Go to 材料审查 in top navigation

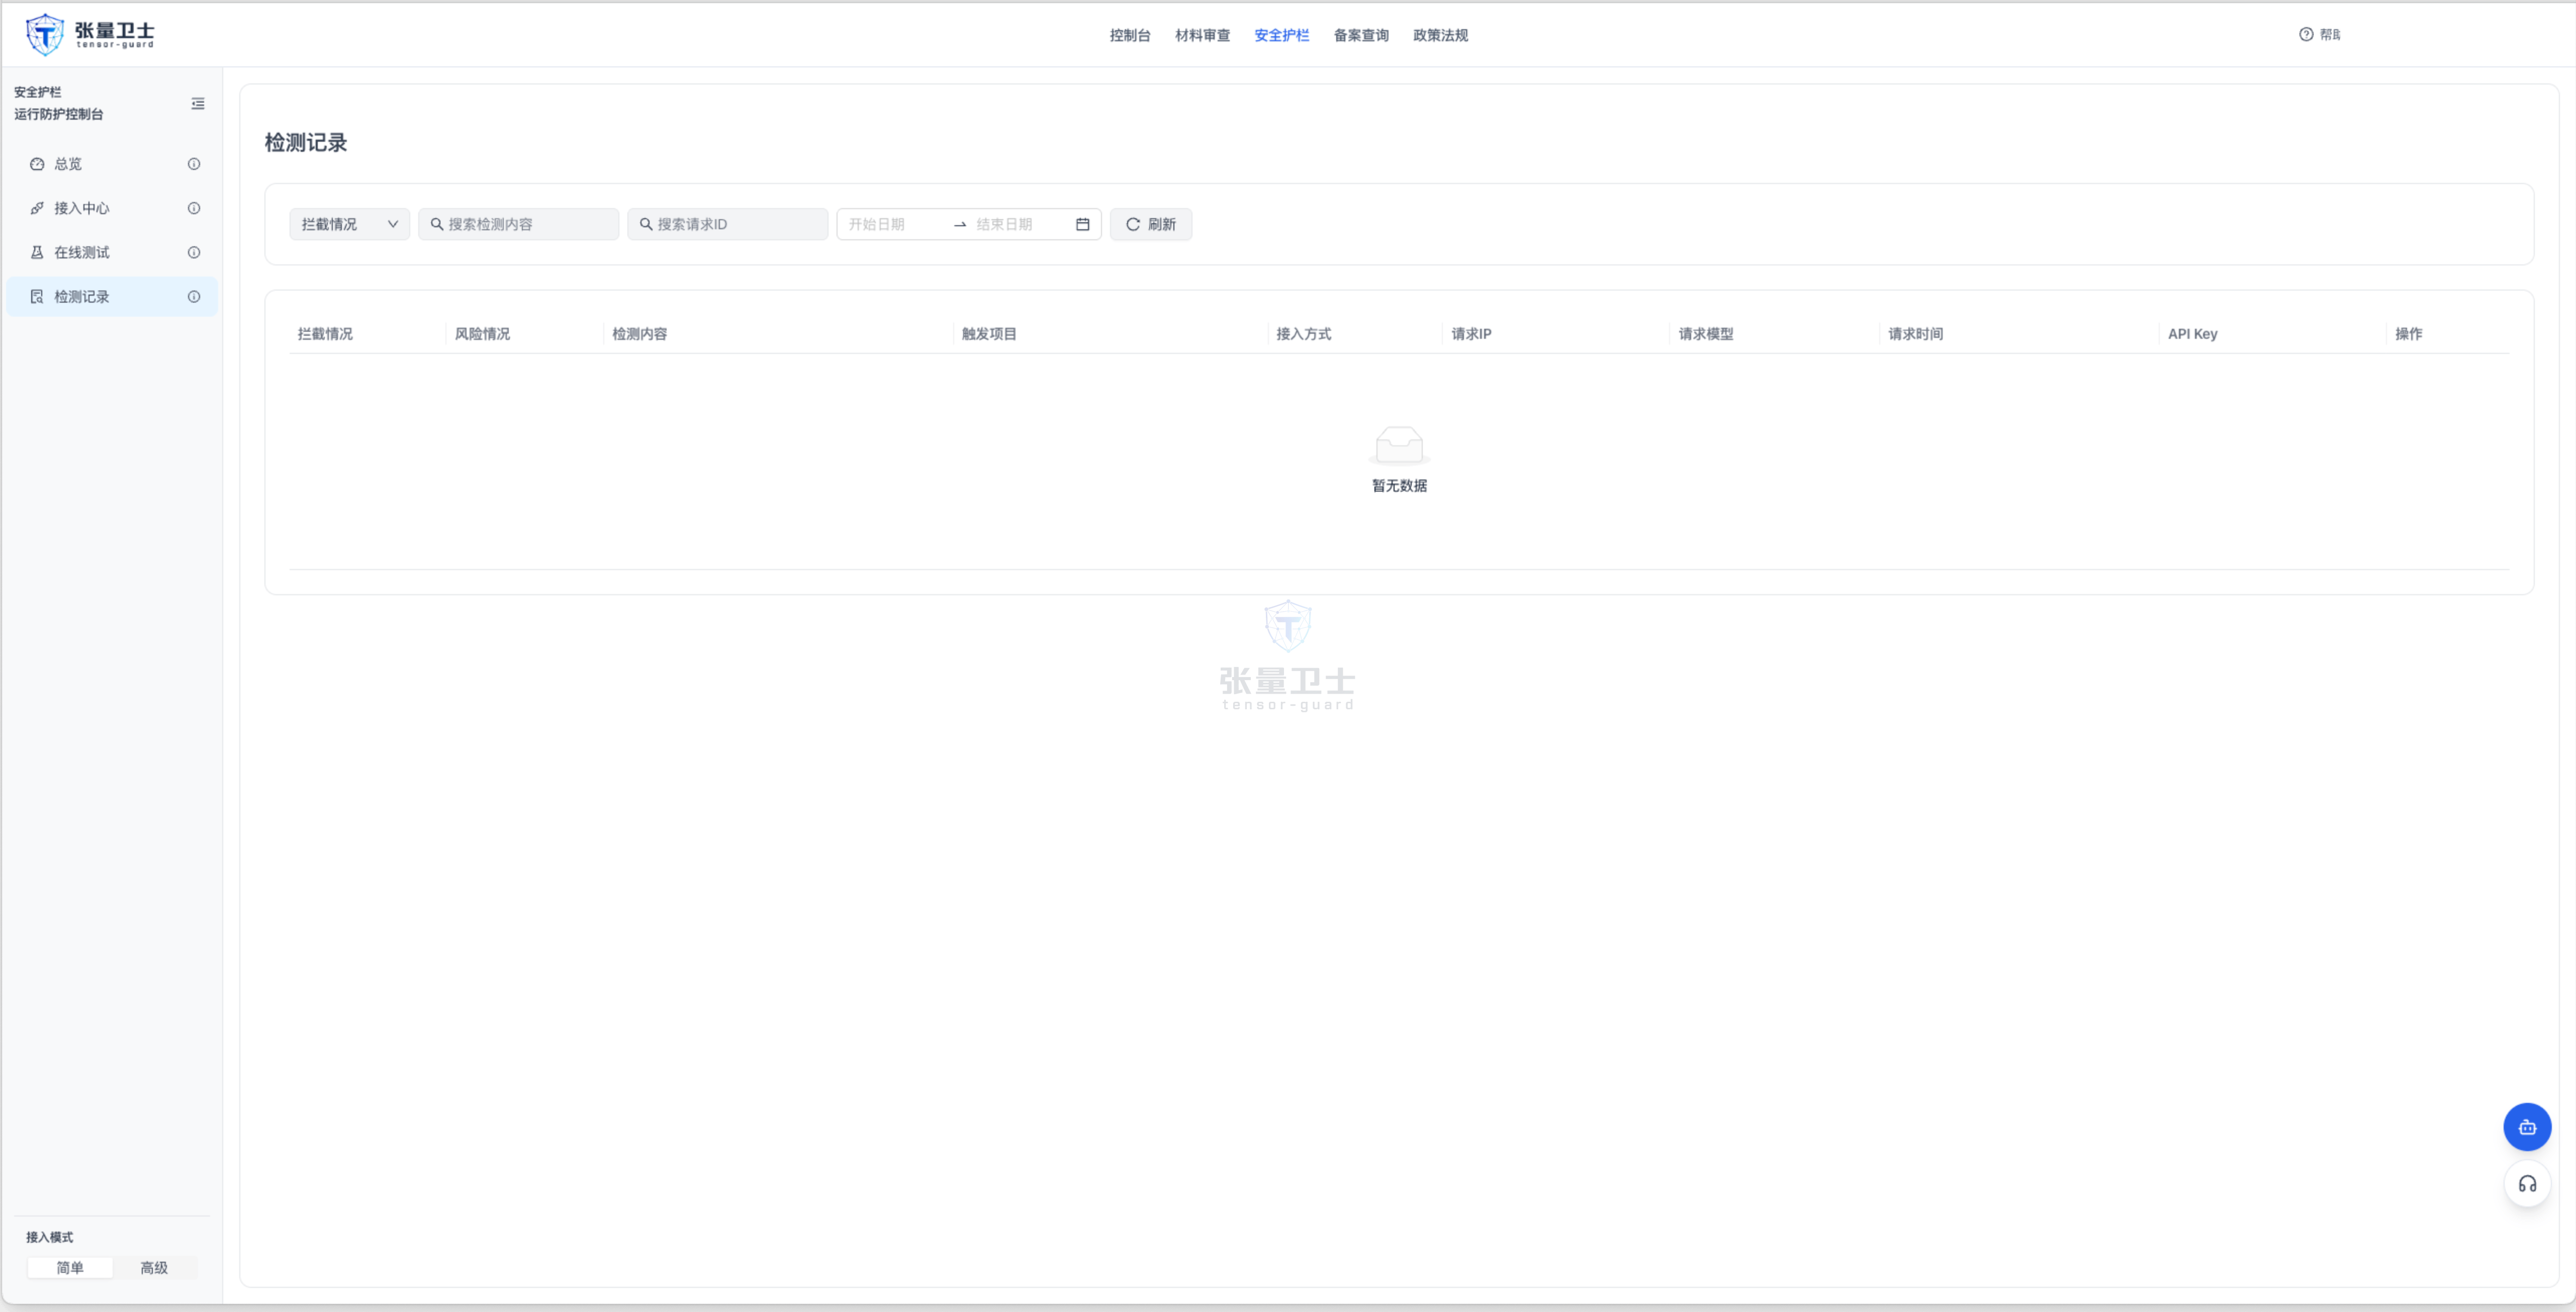point(1202,35)
